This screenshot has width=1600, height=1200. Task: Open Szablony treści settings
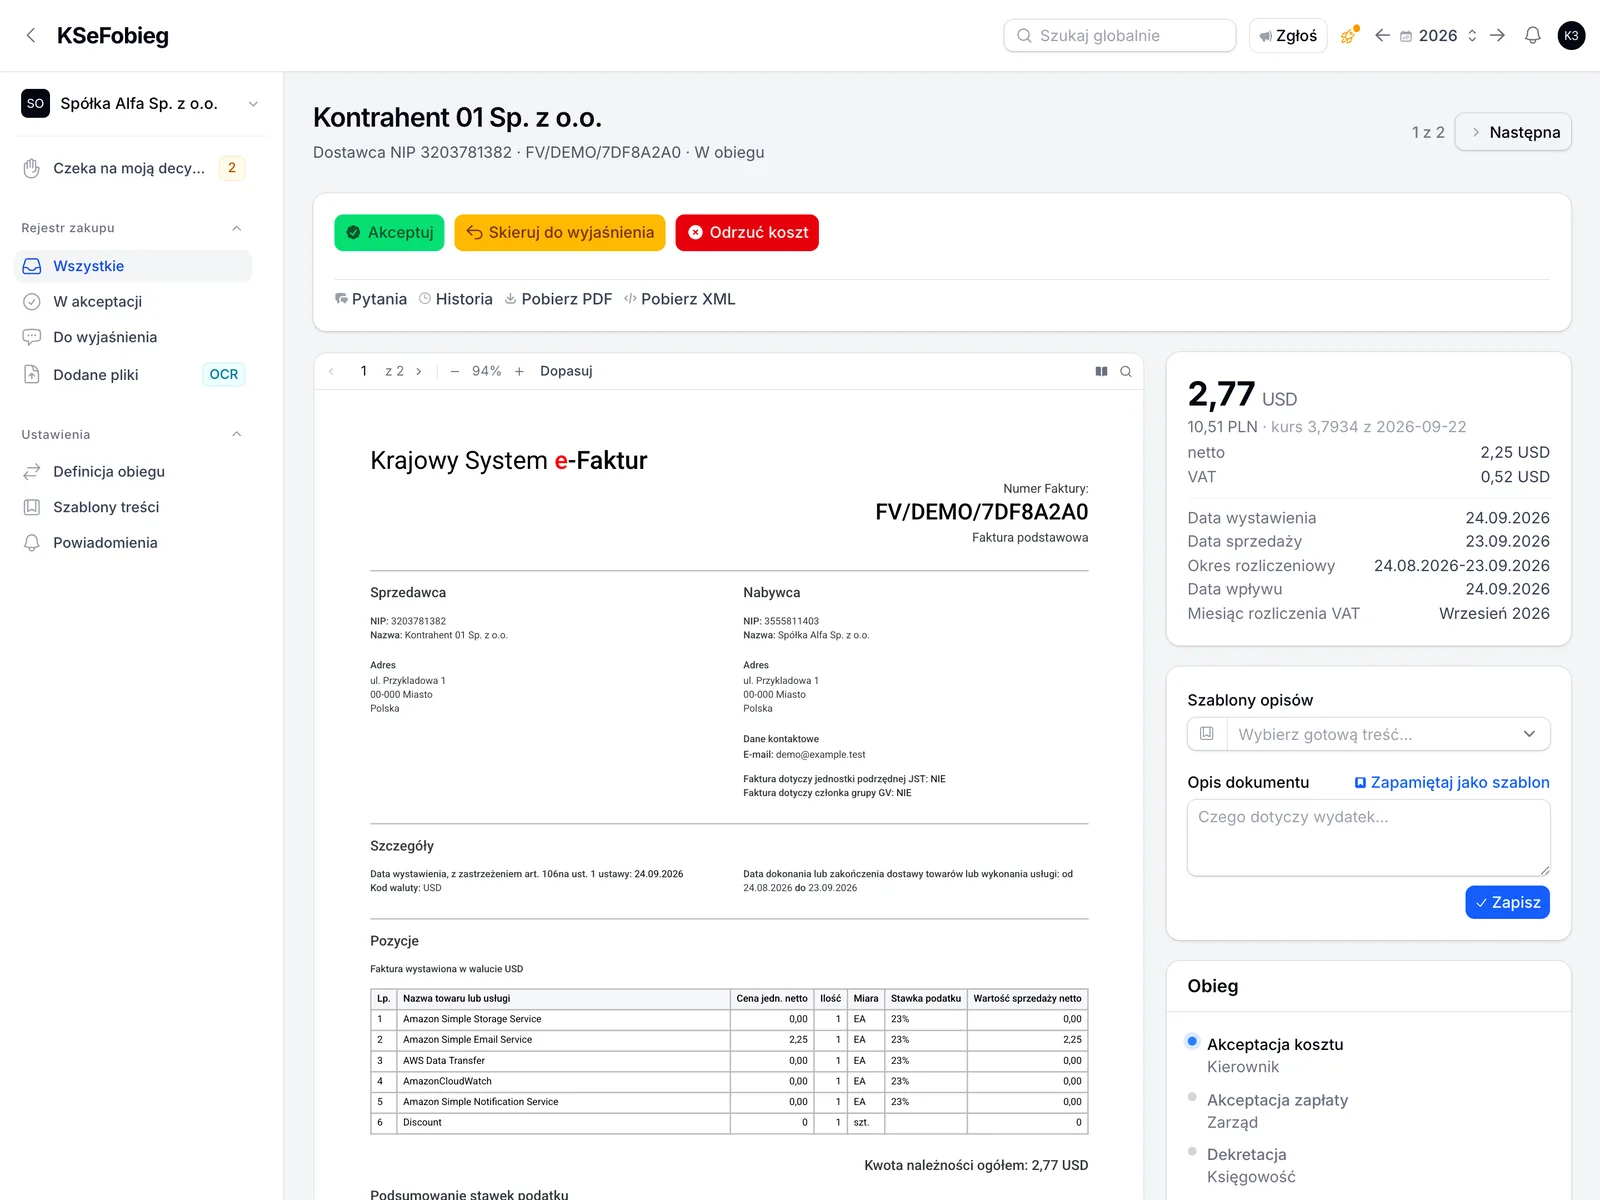[134, 507]
